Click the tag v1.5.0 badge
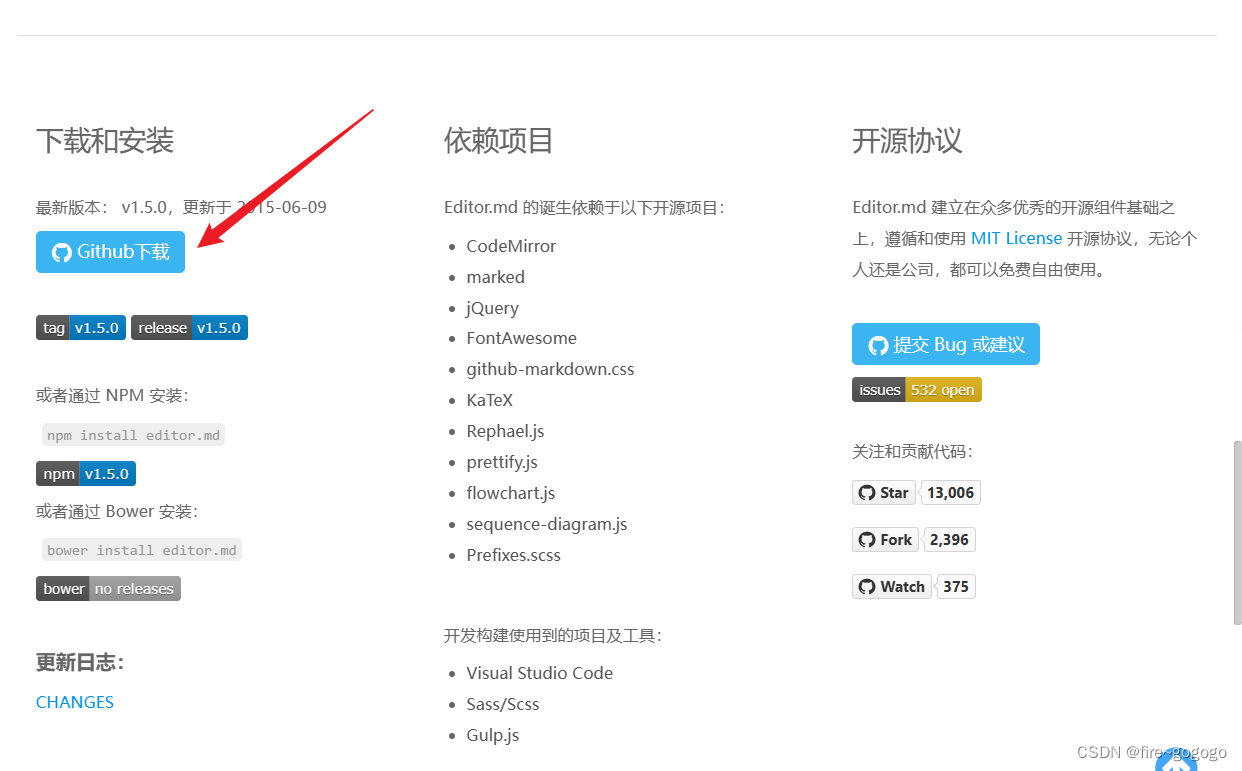The image size is (1242, 771). 81,328
